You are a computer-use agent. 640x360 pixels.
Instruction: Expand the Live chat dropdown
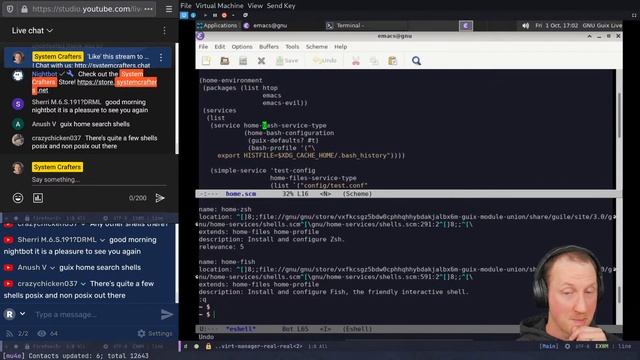tap(32, 31)
